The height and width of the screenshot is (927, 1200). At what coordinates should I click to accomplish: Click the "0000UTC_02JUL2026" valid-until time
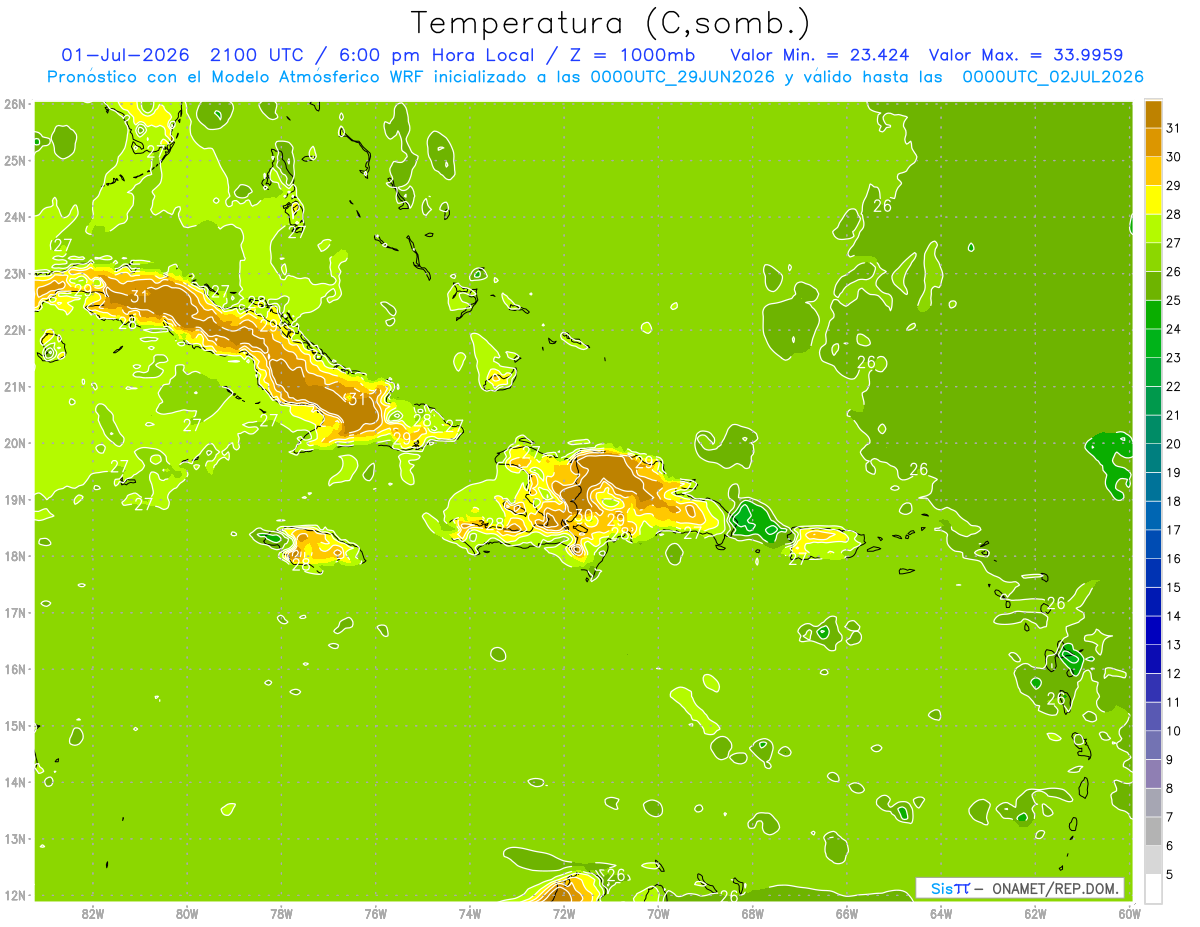[x=1053, y=77]
